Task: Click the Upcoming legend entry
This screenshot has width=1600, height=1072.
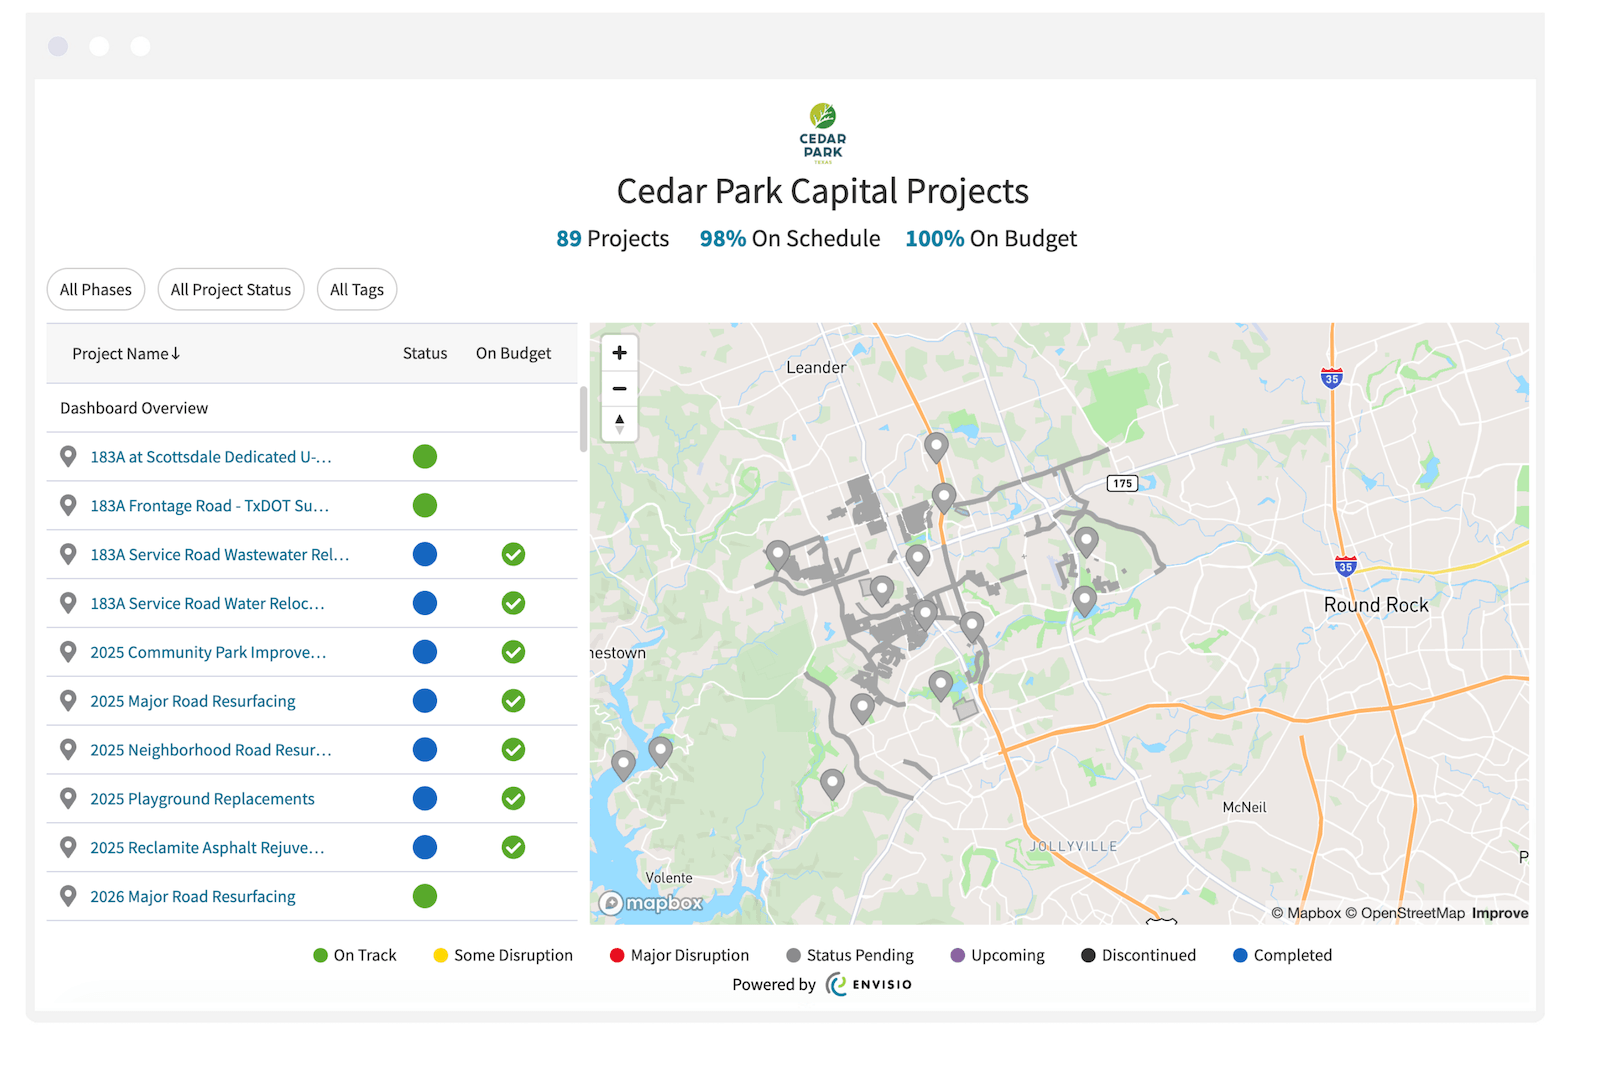Action: (997, 956)
